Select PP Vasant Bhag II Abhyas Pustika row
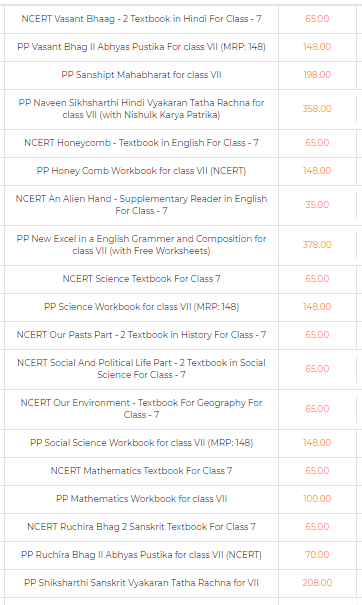Screen dimensions: 362x605 (x=141, y=47)
